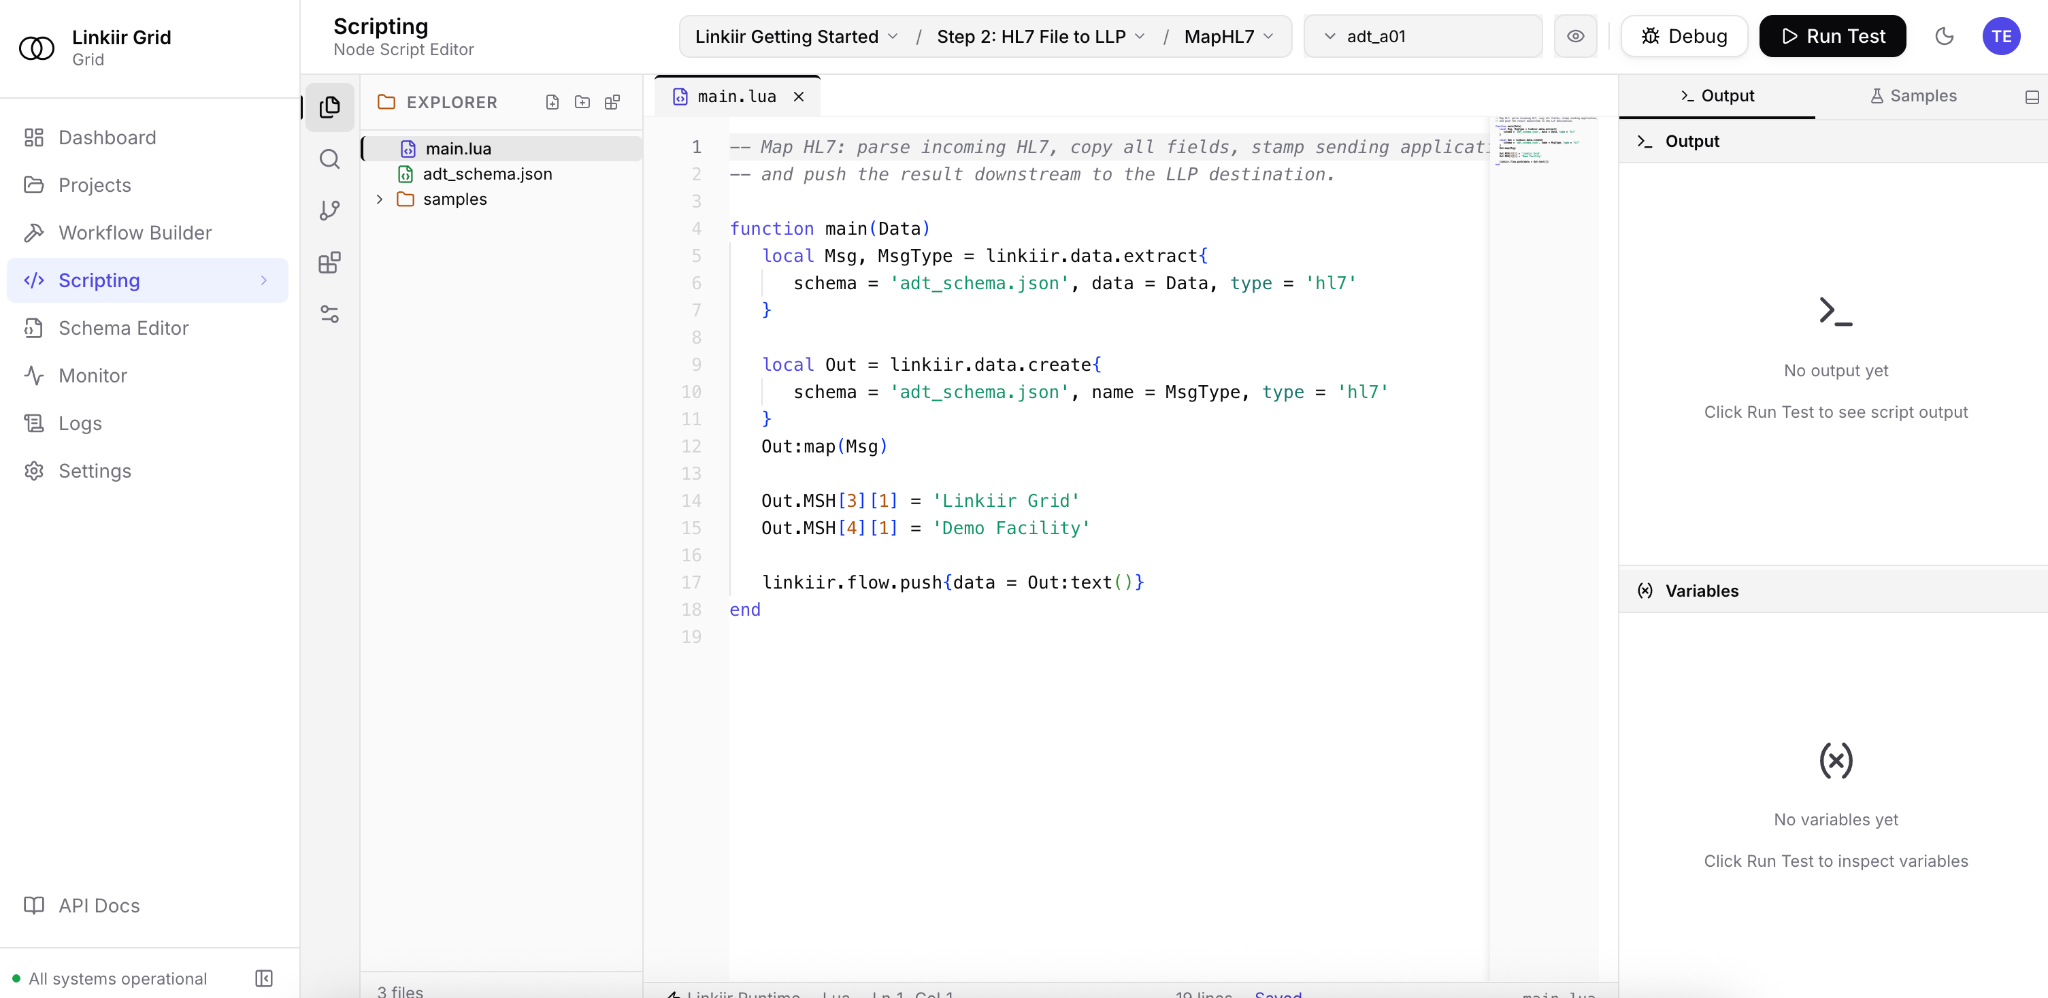Open the script settings sliders icon
The height and width of the screenshot is (998, 2048).
pyautogui.click(x=330, y=315)
